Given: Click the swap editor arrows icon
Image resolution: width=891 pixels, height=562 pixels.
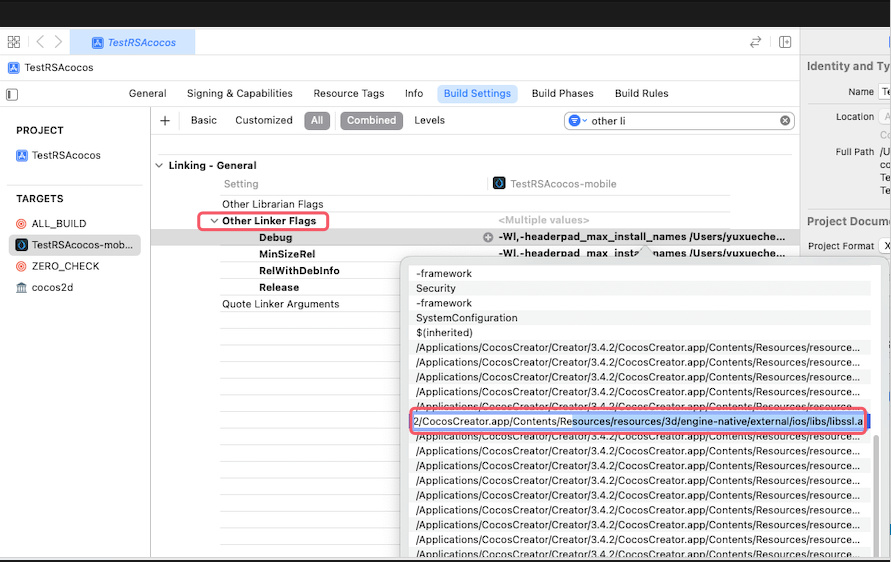Looking at the screenshot, I should (x=755, y=42).
